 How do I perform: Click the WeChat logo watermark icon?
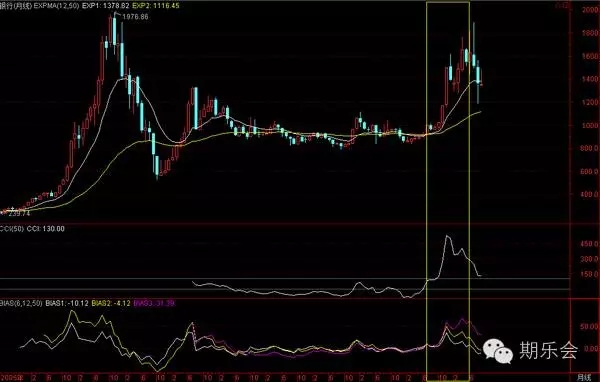coord(498,351)
